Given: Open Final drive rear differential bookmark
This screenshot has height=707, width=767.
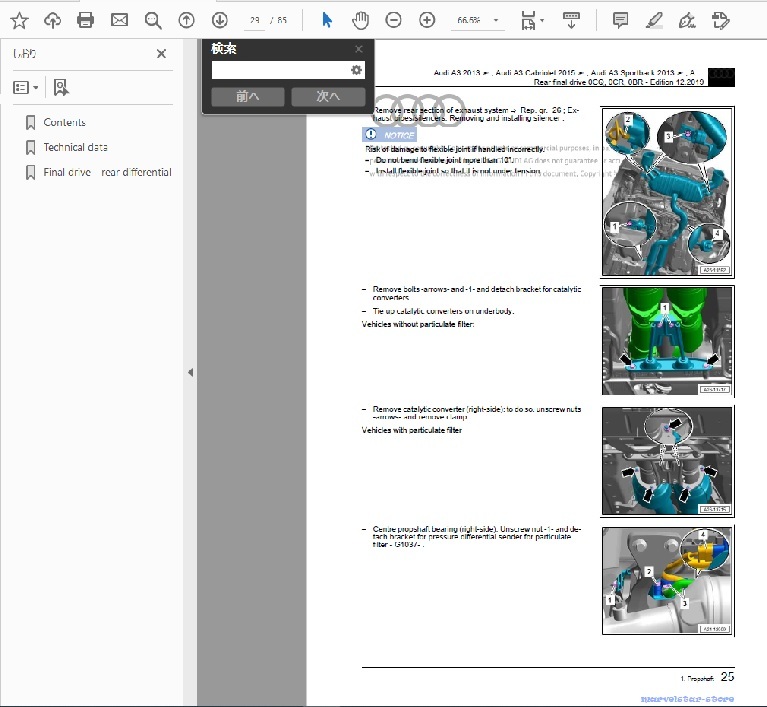Looking at the screenshot, I should point(107,172).
